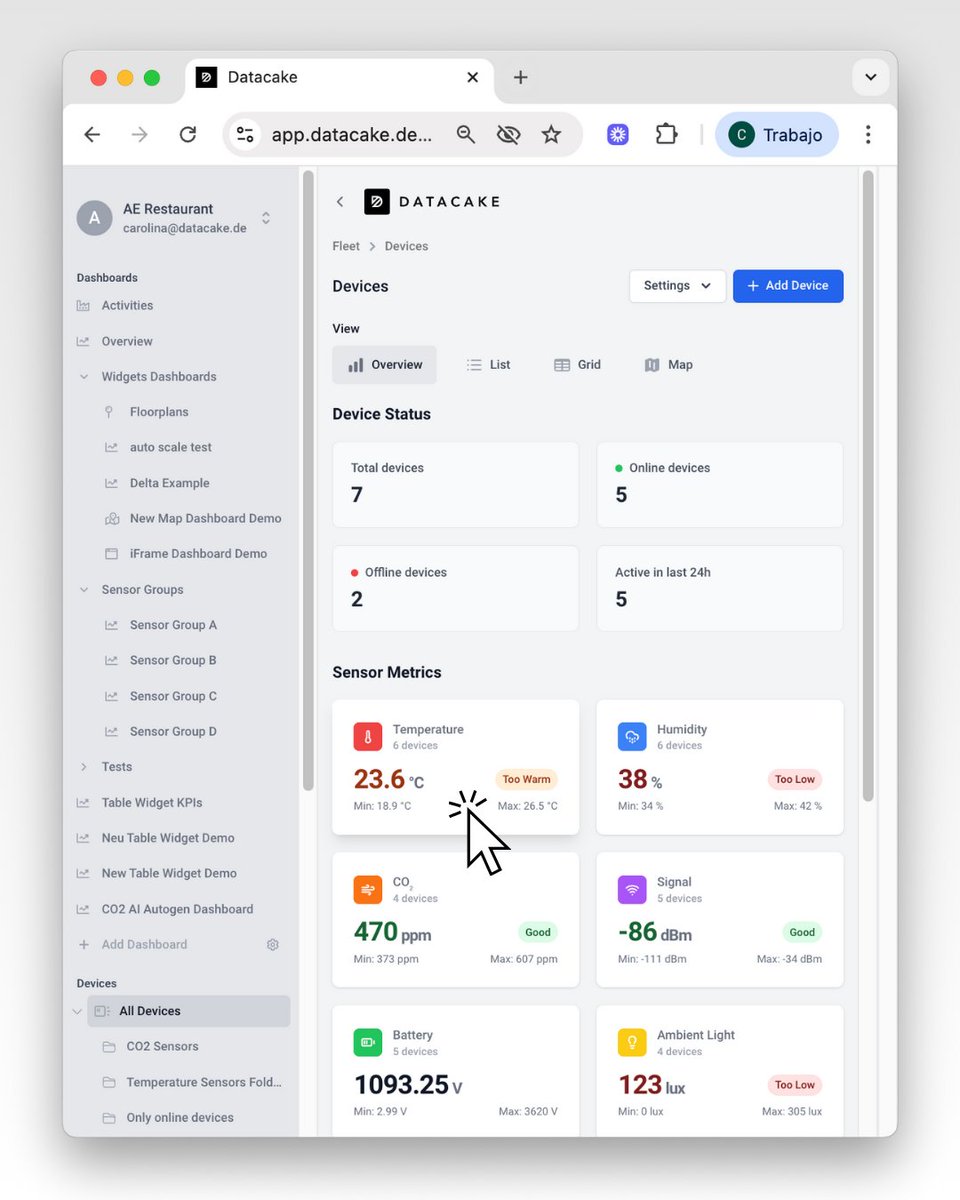Click the back chevron beside Datacake logo
Image resolution: width=960 pixels, height=1200 pixels.
click(340, 201)
